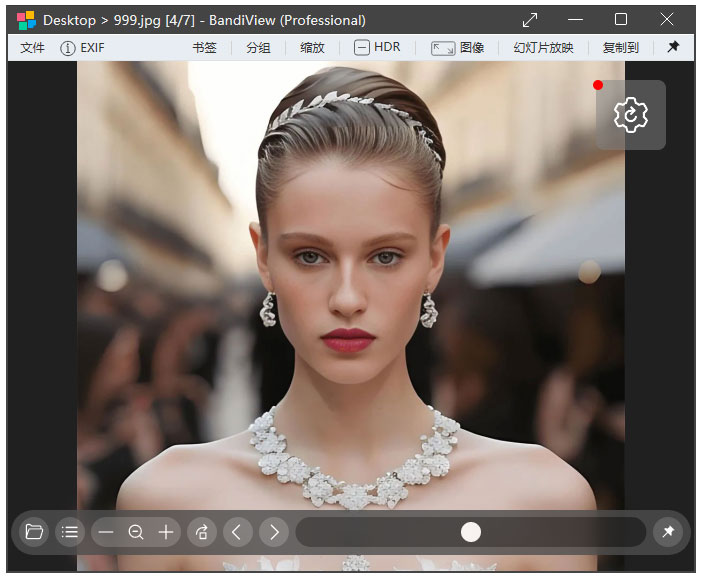The width and height of the screenshot is (704, 579).
Task: Maximize the BandiView window
Action: pyautogui.click(x=621, y=19)
